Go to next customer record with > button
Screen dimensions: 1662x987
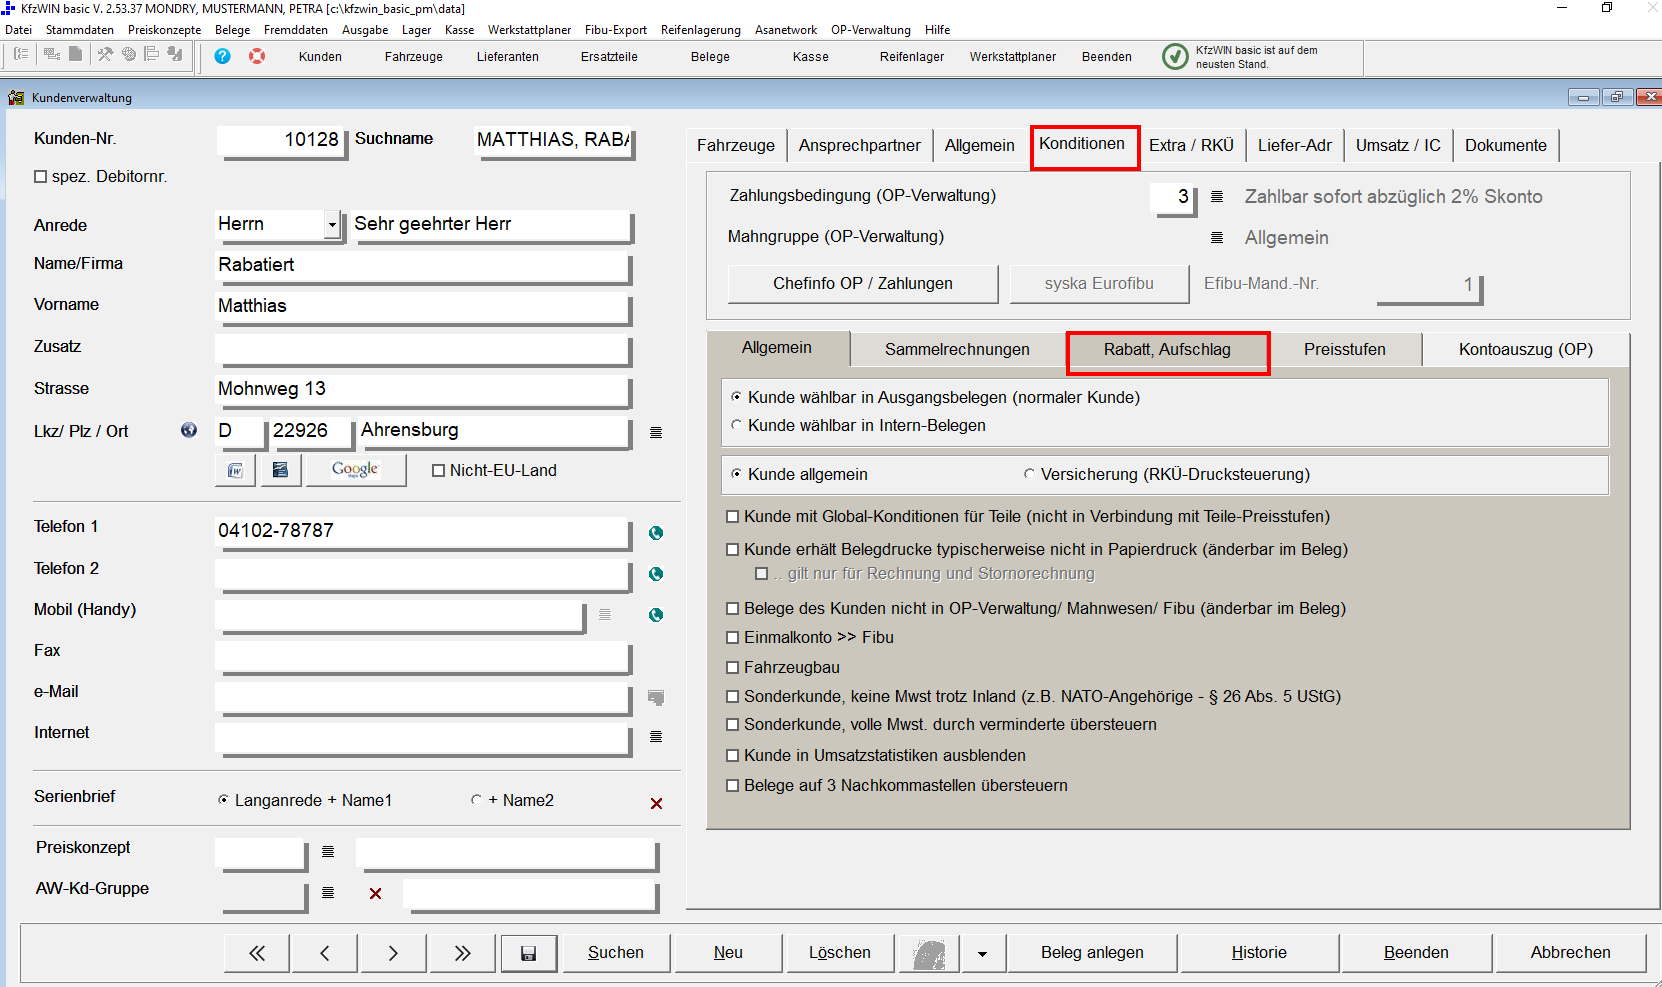tap(393, 953)
